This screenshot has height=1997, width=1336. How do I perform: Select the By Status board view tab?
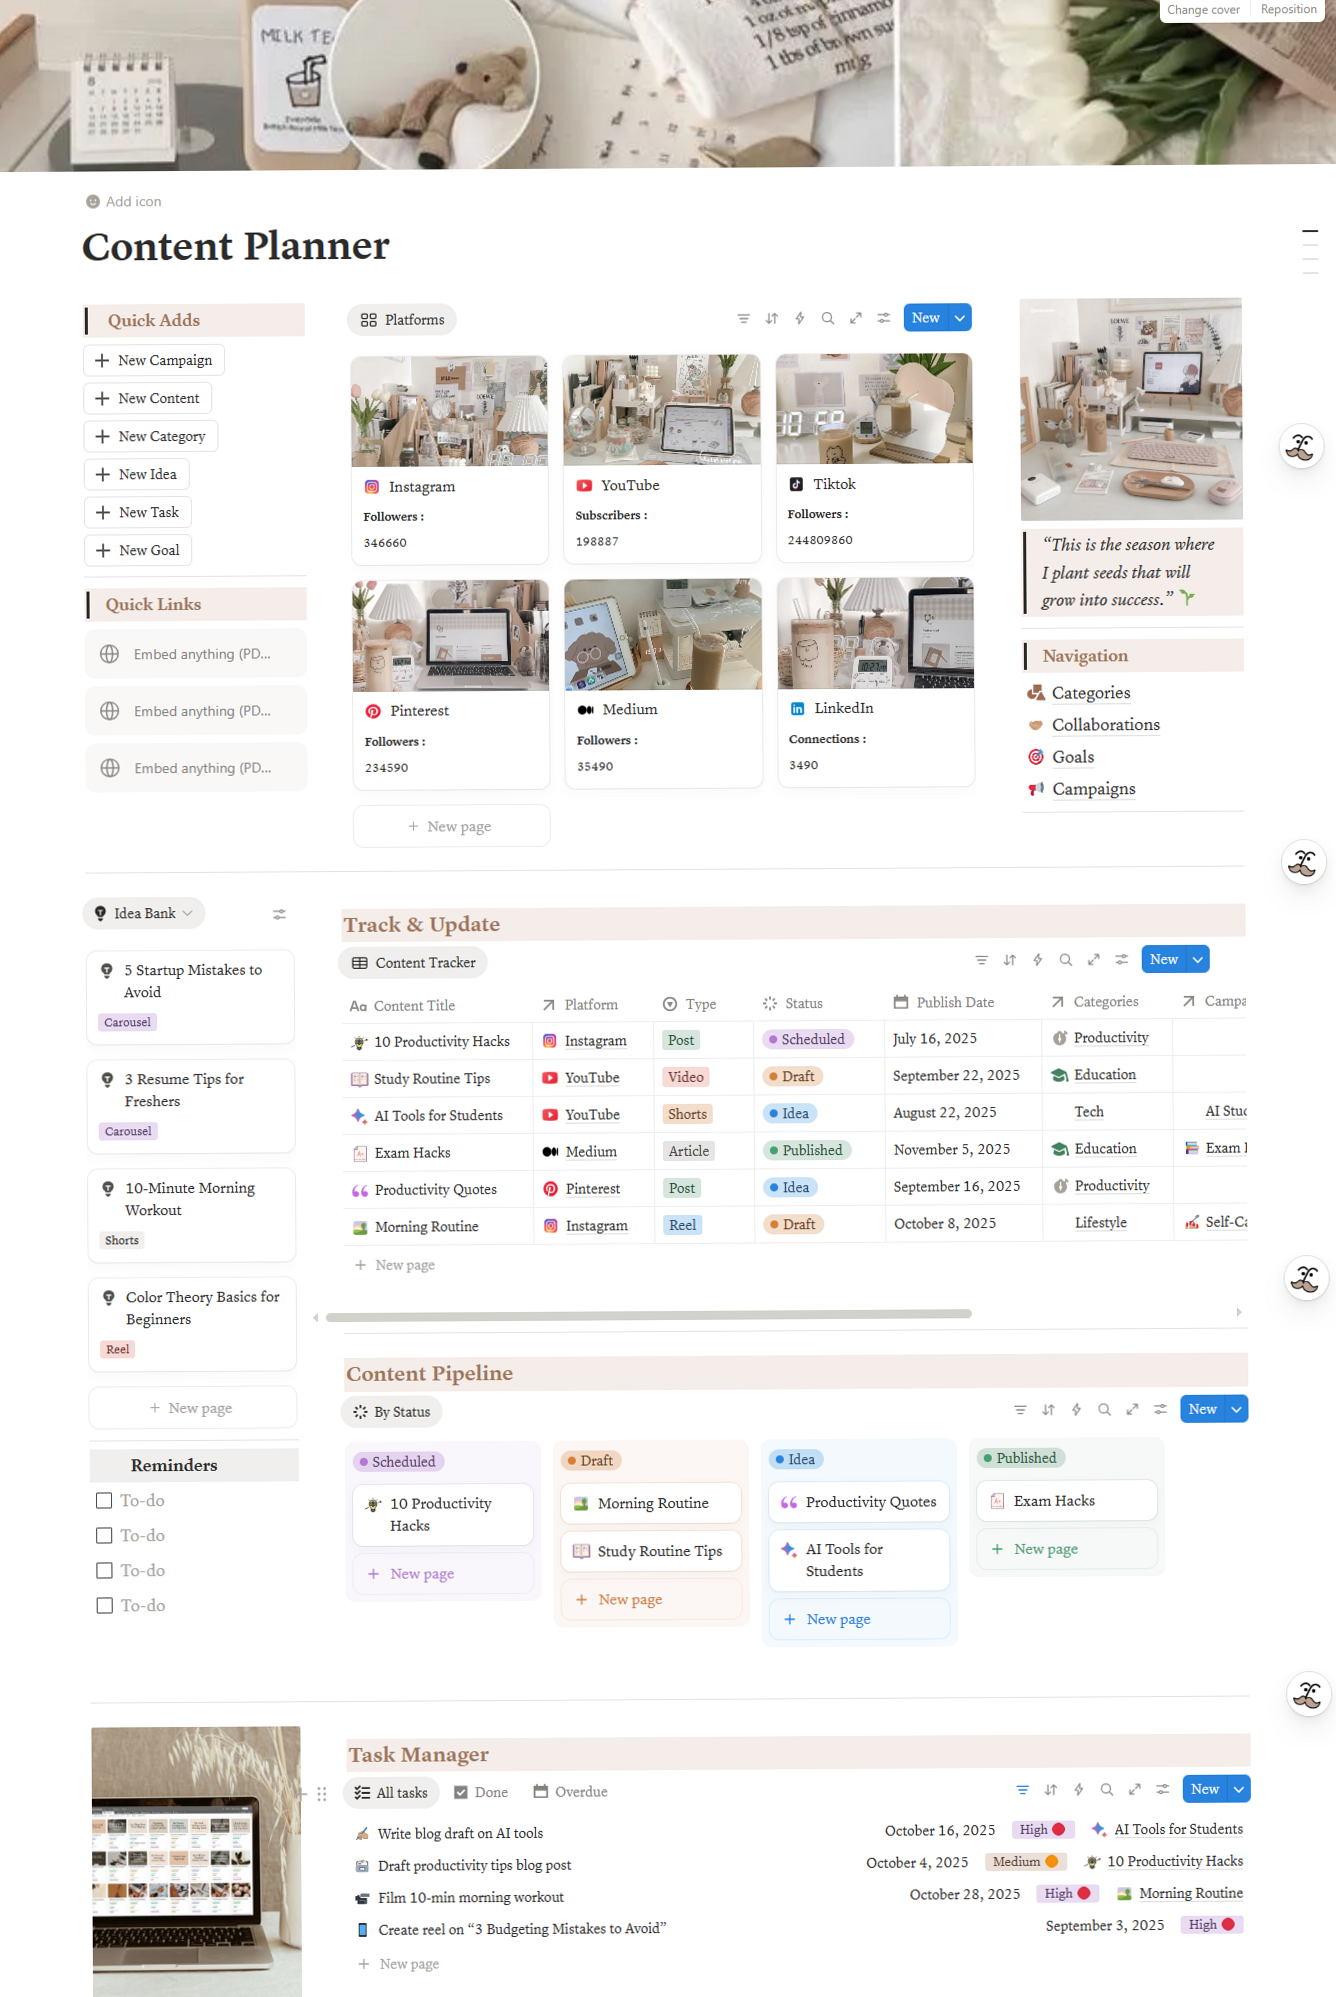tap(392, 1412)
